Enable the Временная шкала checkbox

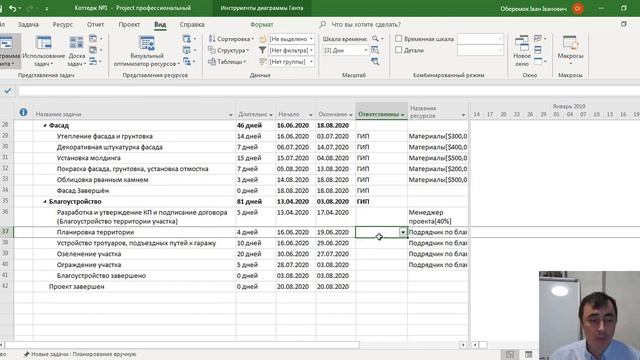coord(399,39)
